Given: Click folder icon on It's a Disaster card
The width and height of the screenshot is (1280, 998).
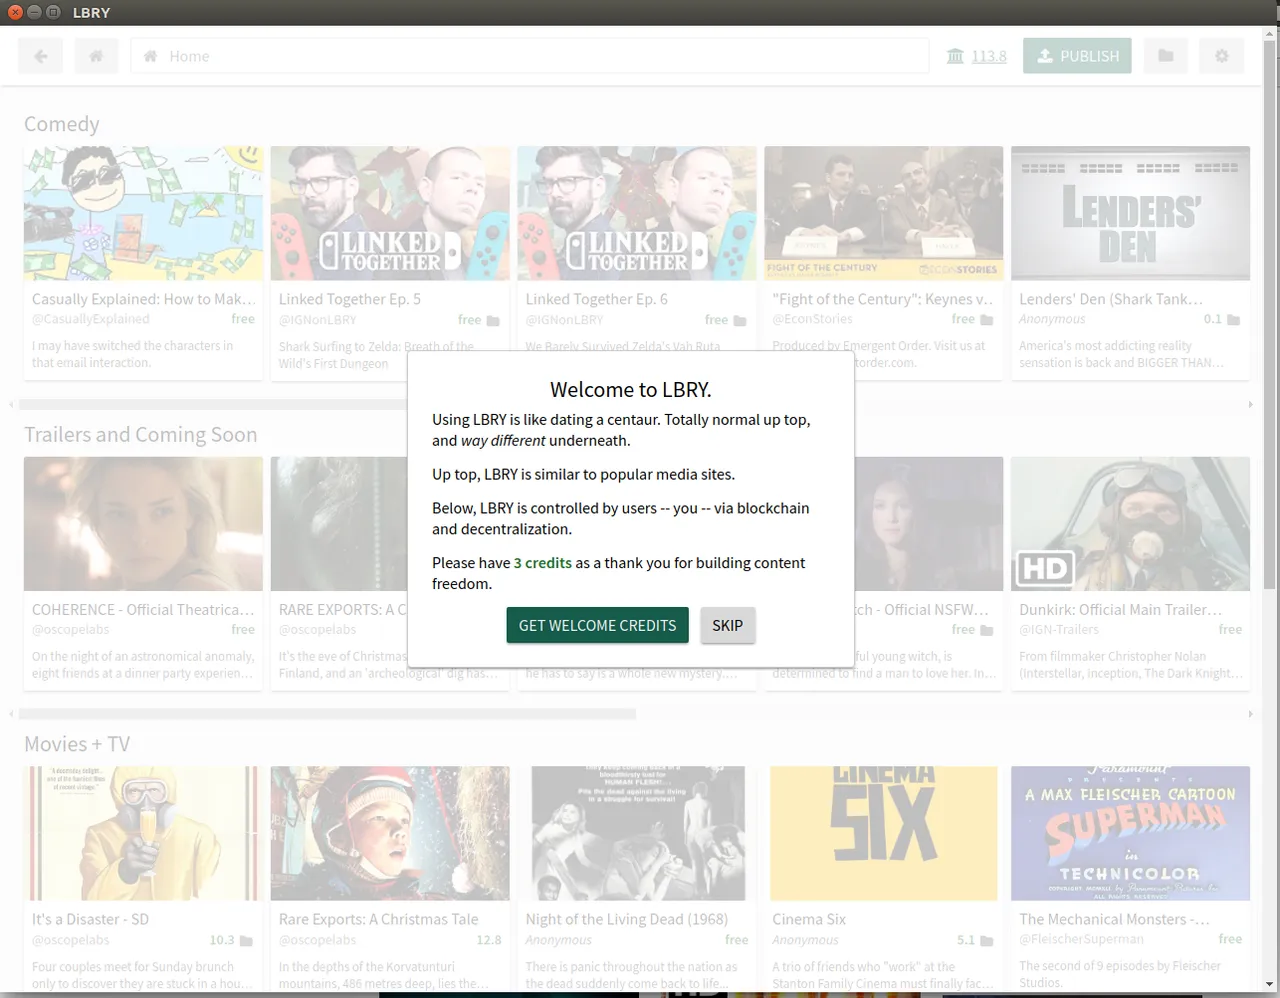Looking at the screenshot, I should click(x=247, y=941).
